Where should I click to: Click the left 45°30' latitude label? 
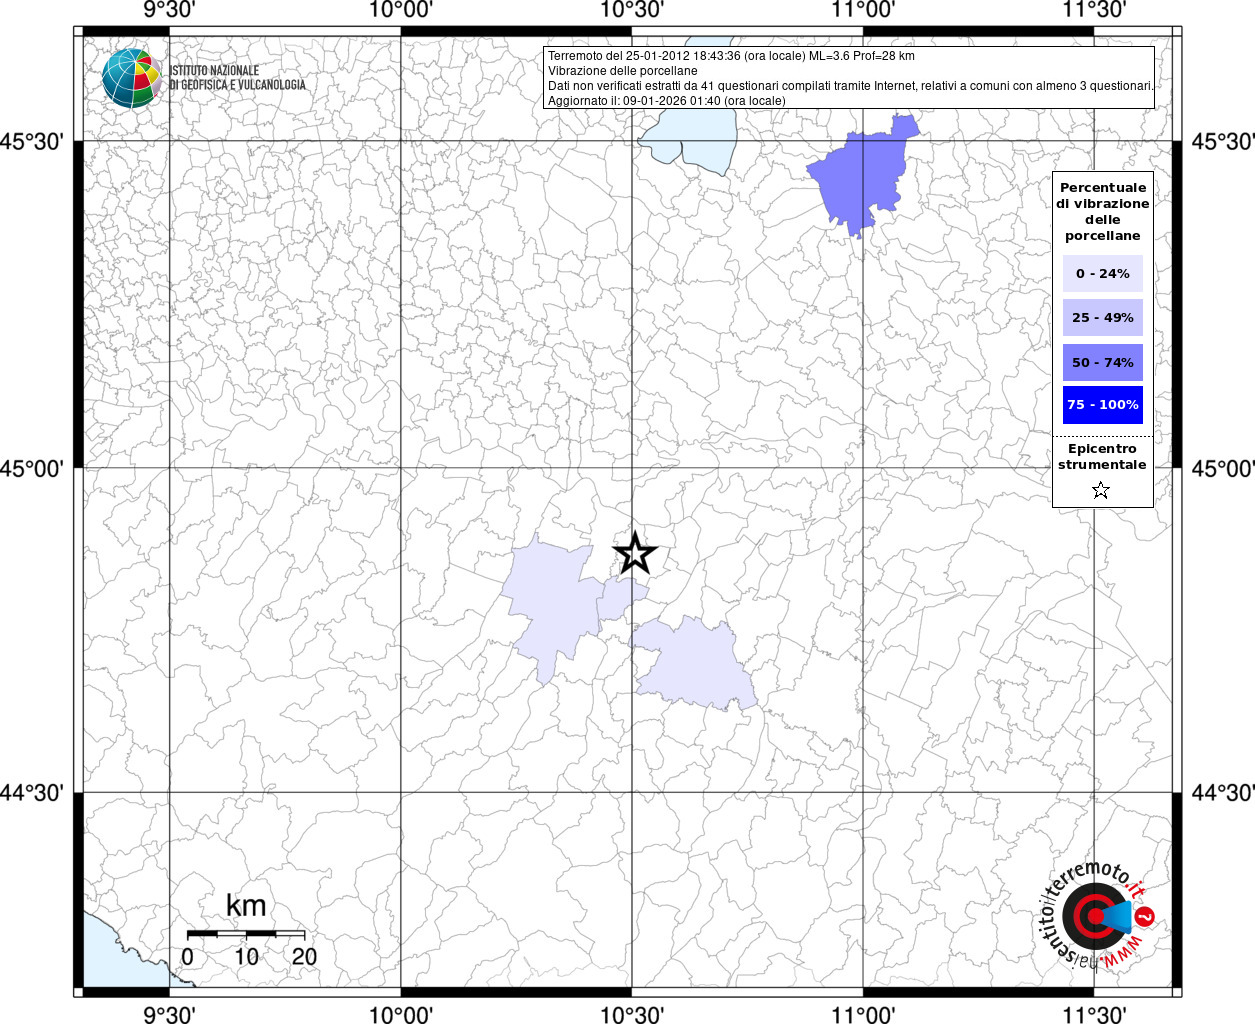click(x=33, y=141)
